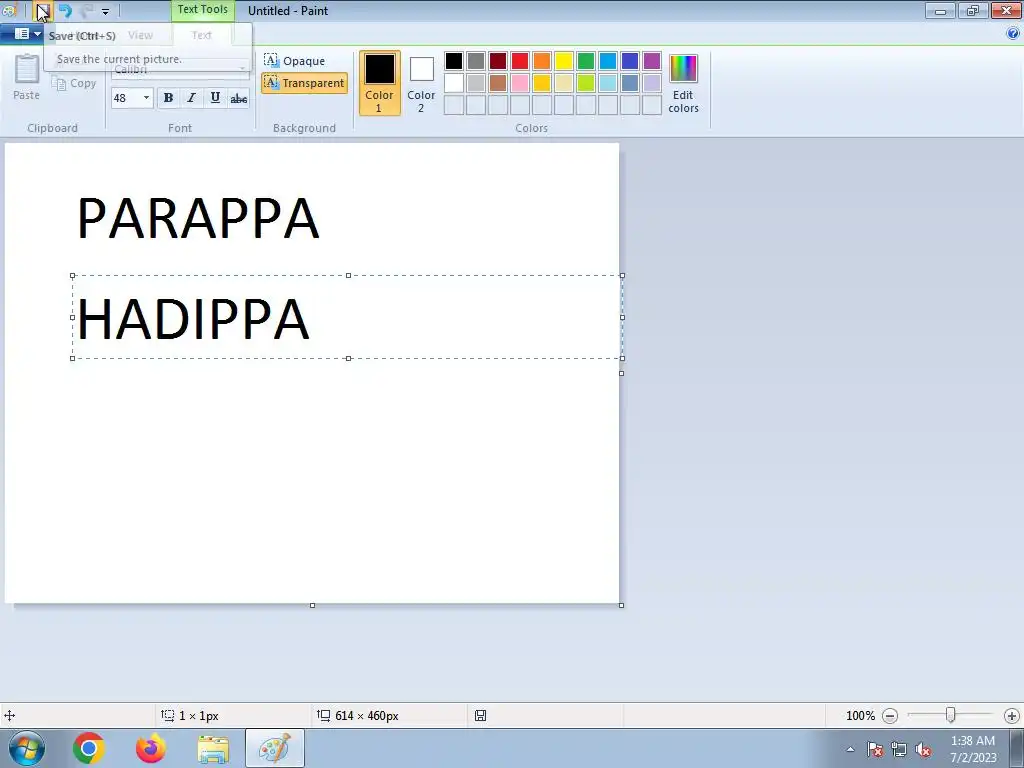Toggle Italic formatting
Viewport: 1024px width, 768px height.
point(191,98)
